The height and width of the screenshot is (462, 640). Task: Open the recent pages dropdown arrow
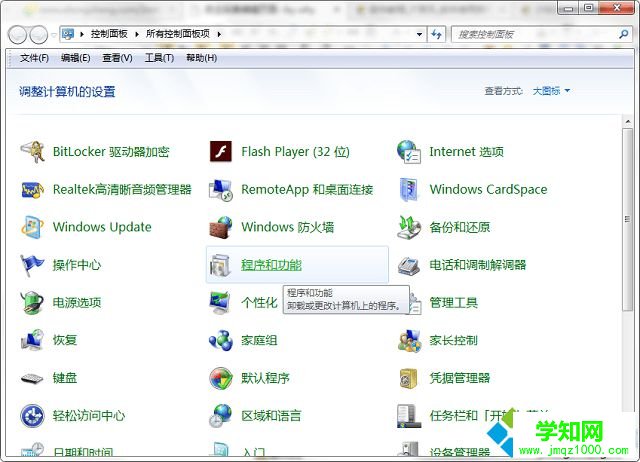pyautogui.click(x=54, y=35)
